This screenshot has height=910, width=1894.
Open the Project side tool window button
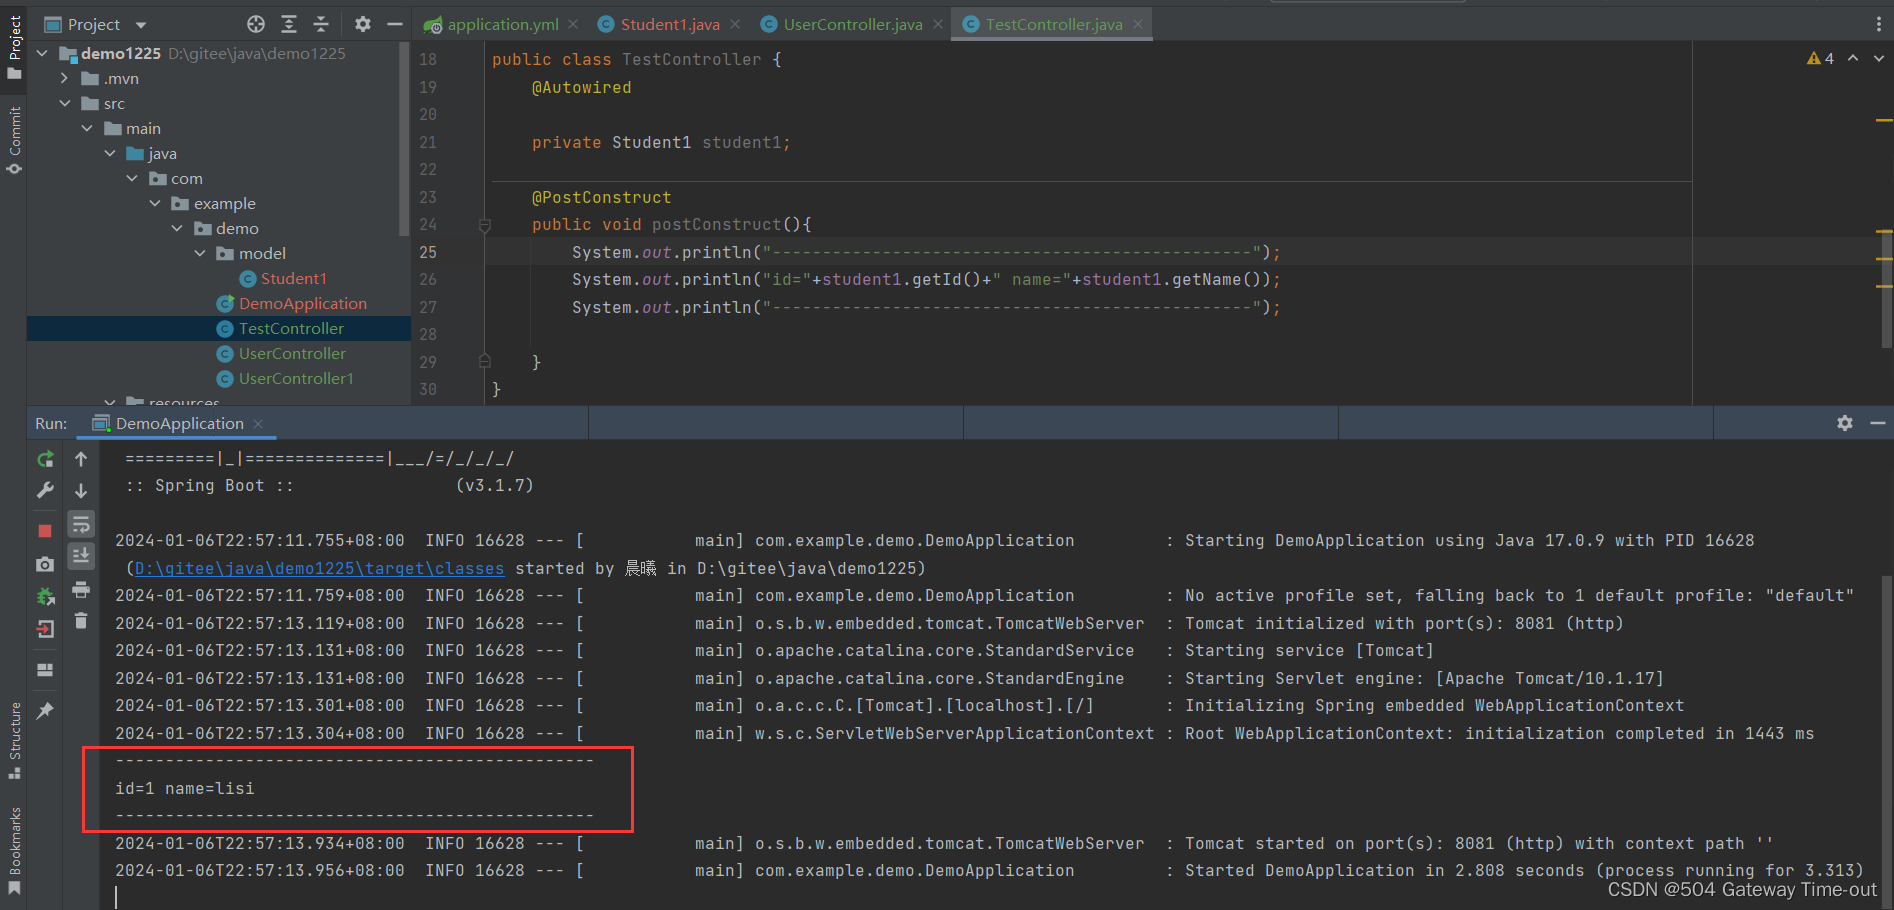(x=14, y=47)
